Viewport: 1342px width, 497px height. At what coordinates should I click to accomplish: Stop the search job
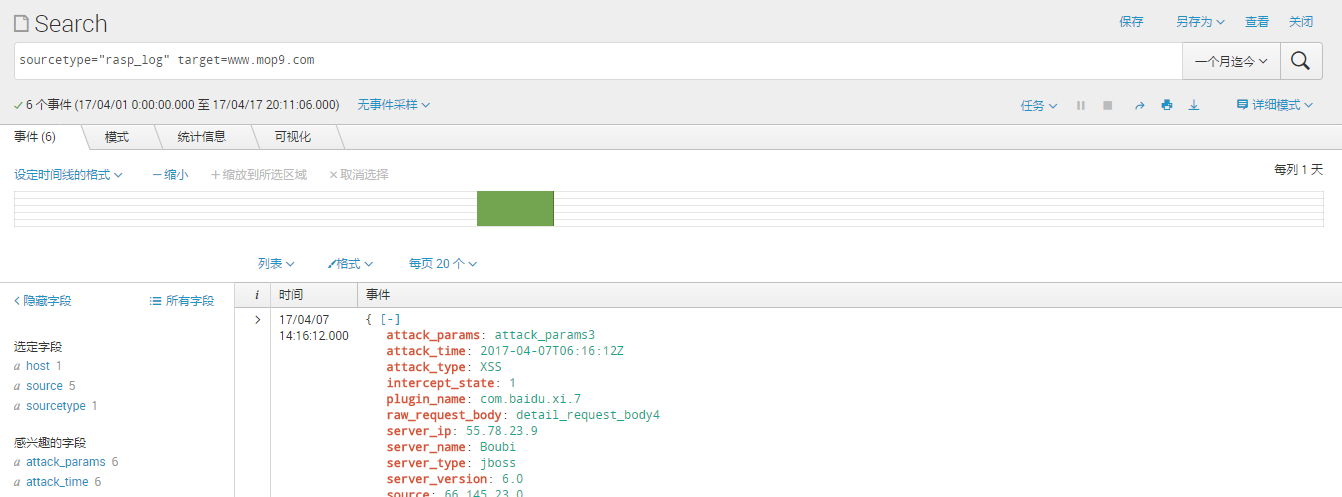1107,105
